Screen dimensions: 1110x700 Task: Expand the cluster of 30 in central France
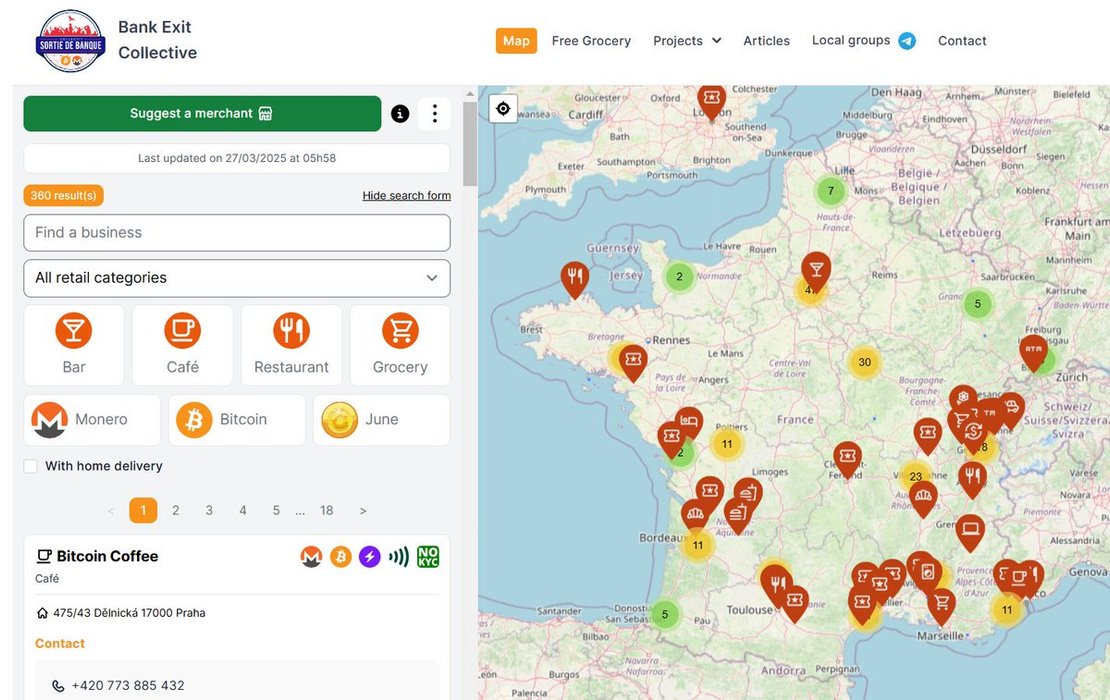click(864, 362)
